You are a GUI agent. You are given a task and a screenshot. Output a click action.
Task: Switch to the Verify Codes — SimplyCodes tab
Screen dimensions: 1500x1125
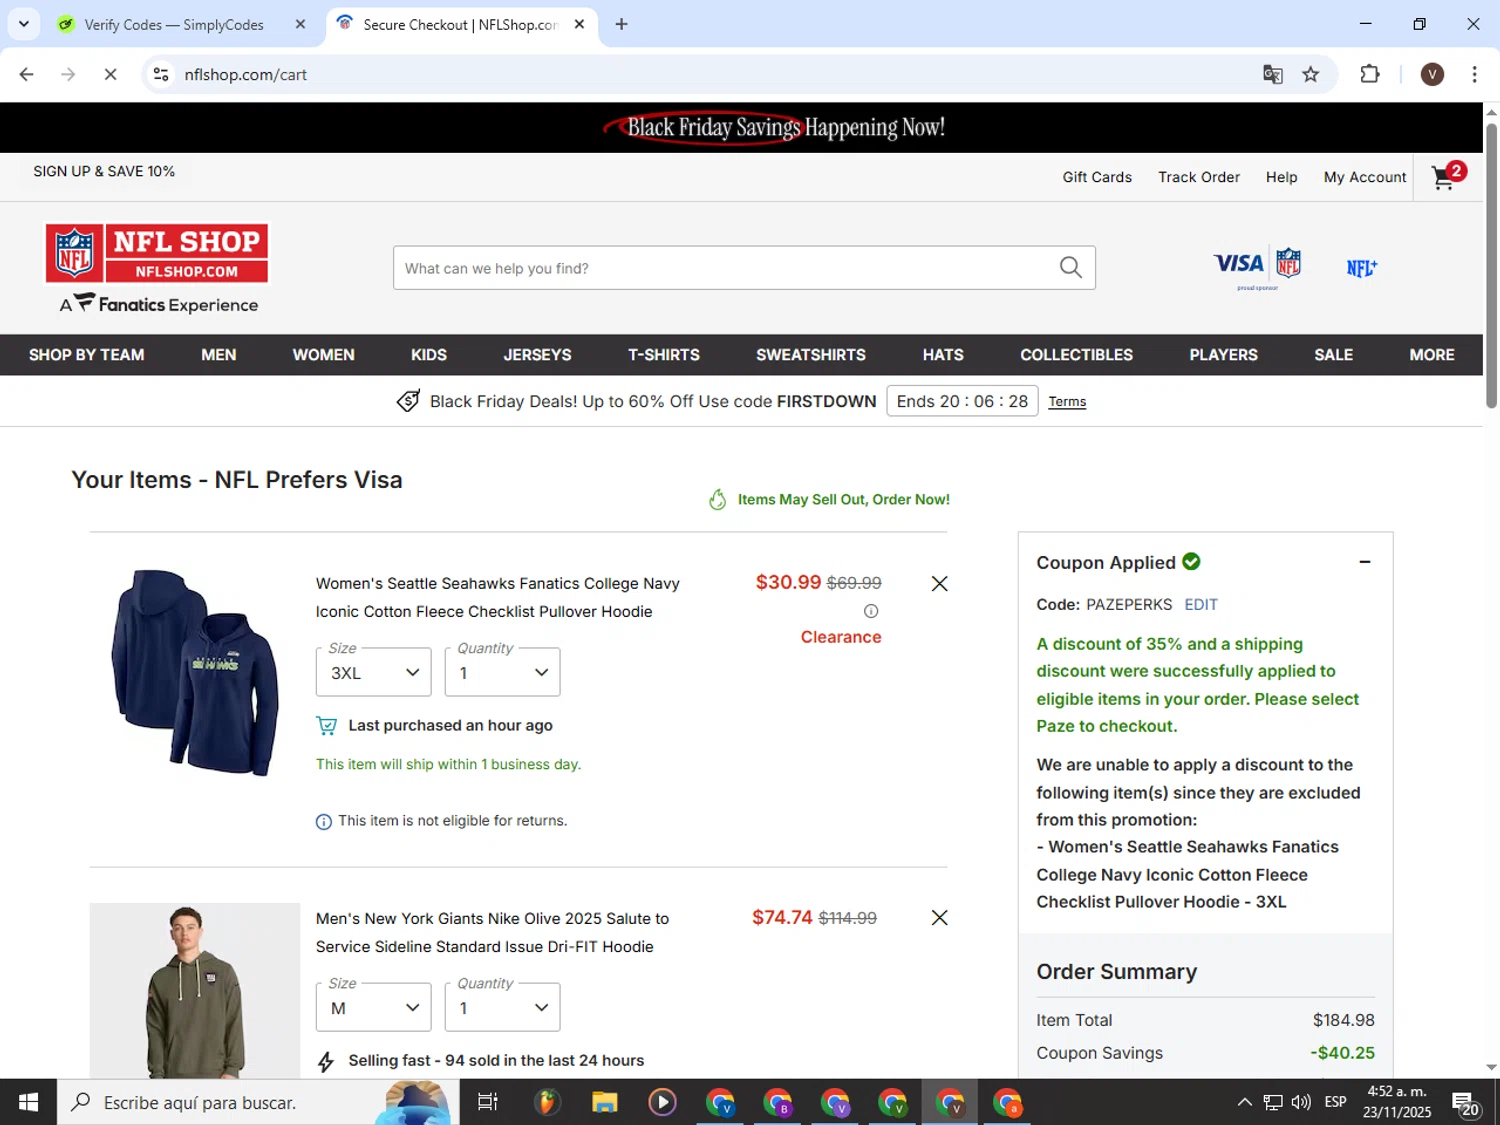tap(174, 24)
